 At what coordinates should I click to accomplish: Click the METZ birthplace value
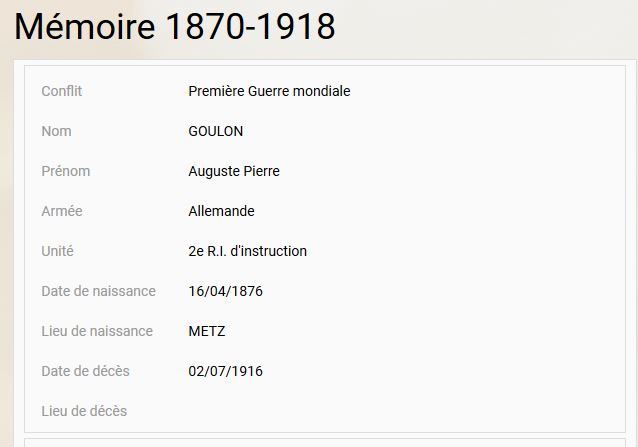click(207, 331)
